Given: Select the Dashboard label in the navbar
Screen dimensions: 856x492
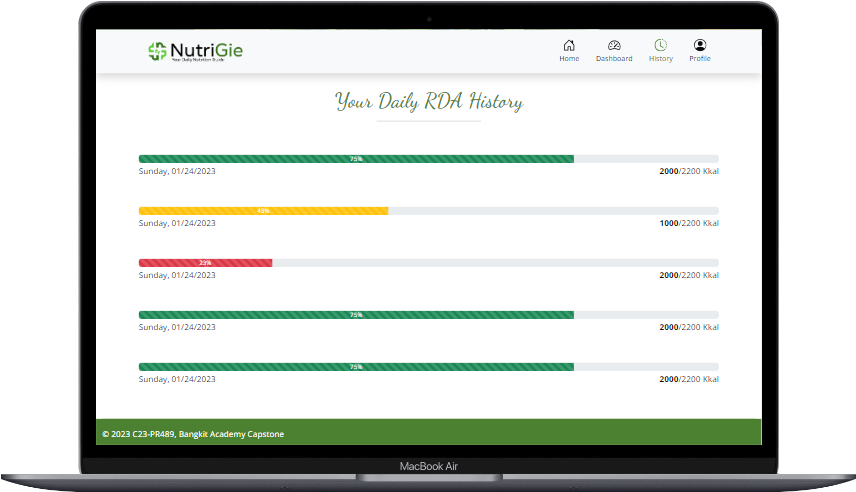Looking at the screenshot, I should click(x=614, y=58).
